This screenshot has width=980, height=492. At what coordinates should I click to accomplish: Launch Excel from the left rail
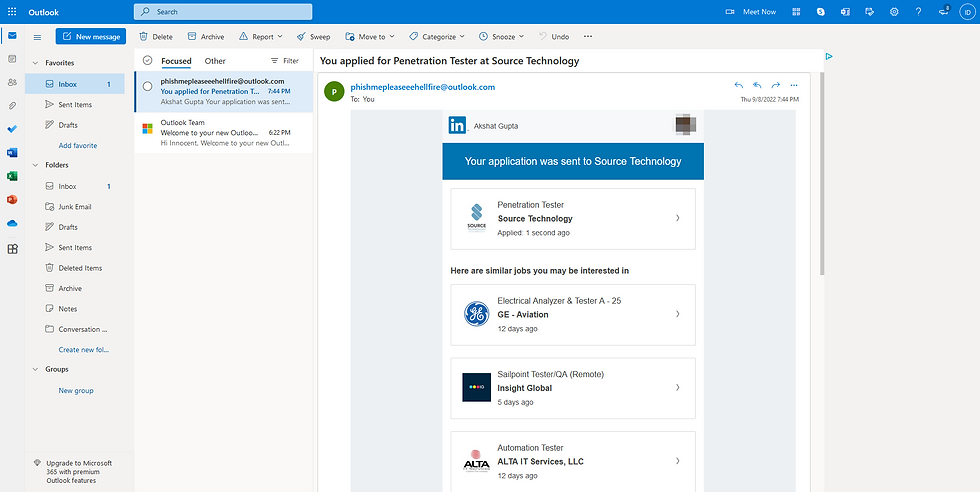click(12, 176)
